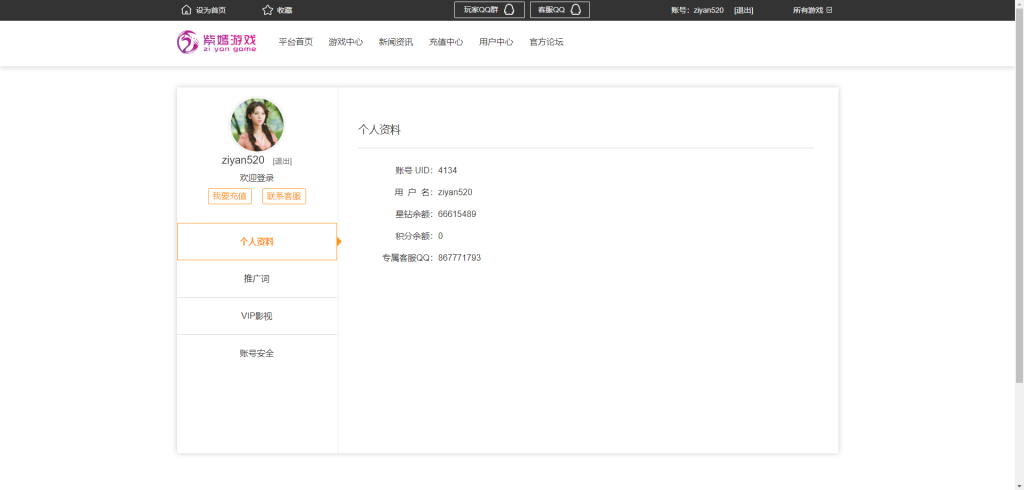The image size is (1024, 490).
Task: Go to 游戏中心 in navigation
Action: [x=345, y=42]
